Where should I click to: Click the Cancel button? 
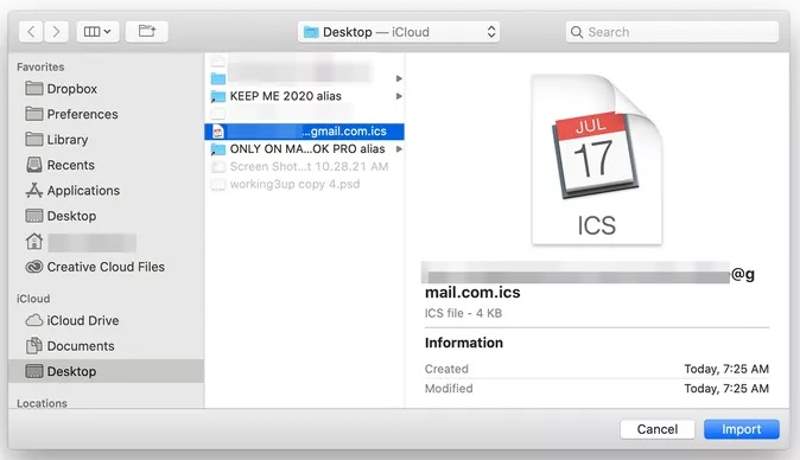tap(657, 429)
